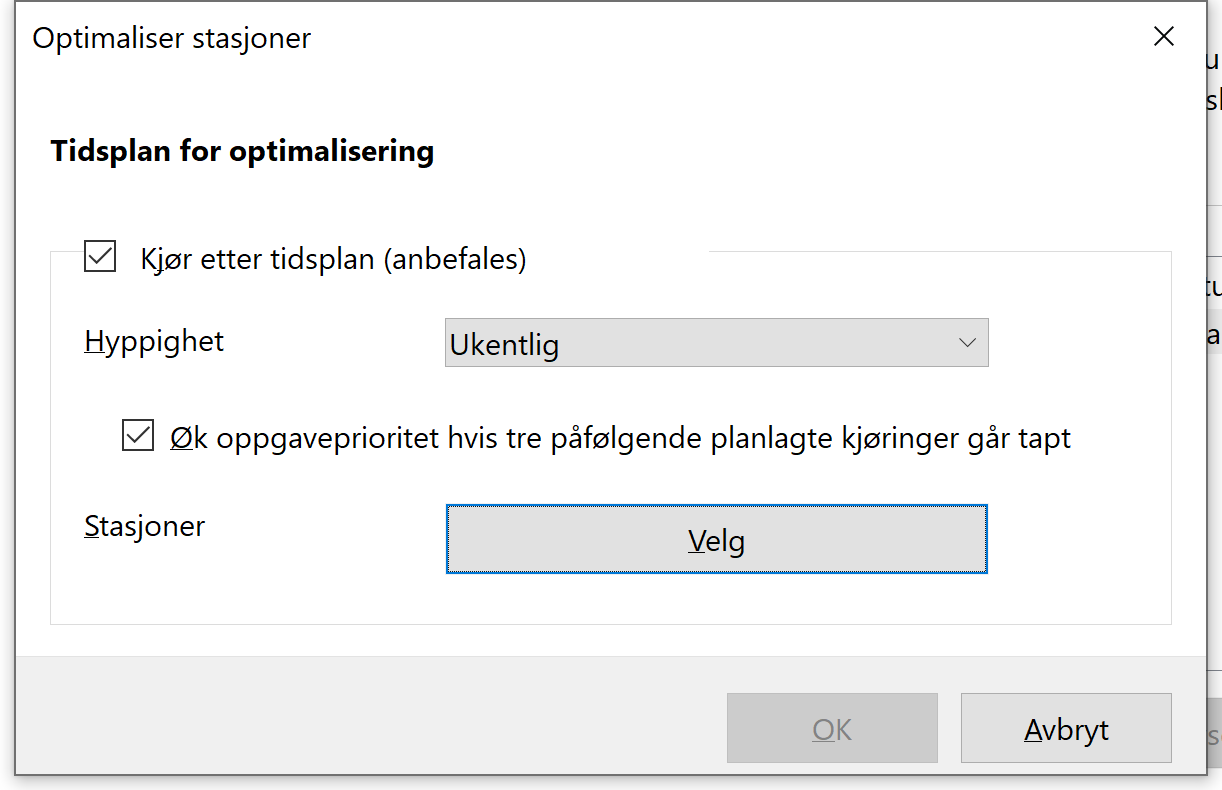Close the Optimaliser stasjoner dialog
The image size is (1222, 790).
(1163, 36)
